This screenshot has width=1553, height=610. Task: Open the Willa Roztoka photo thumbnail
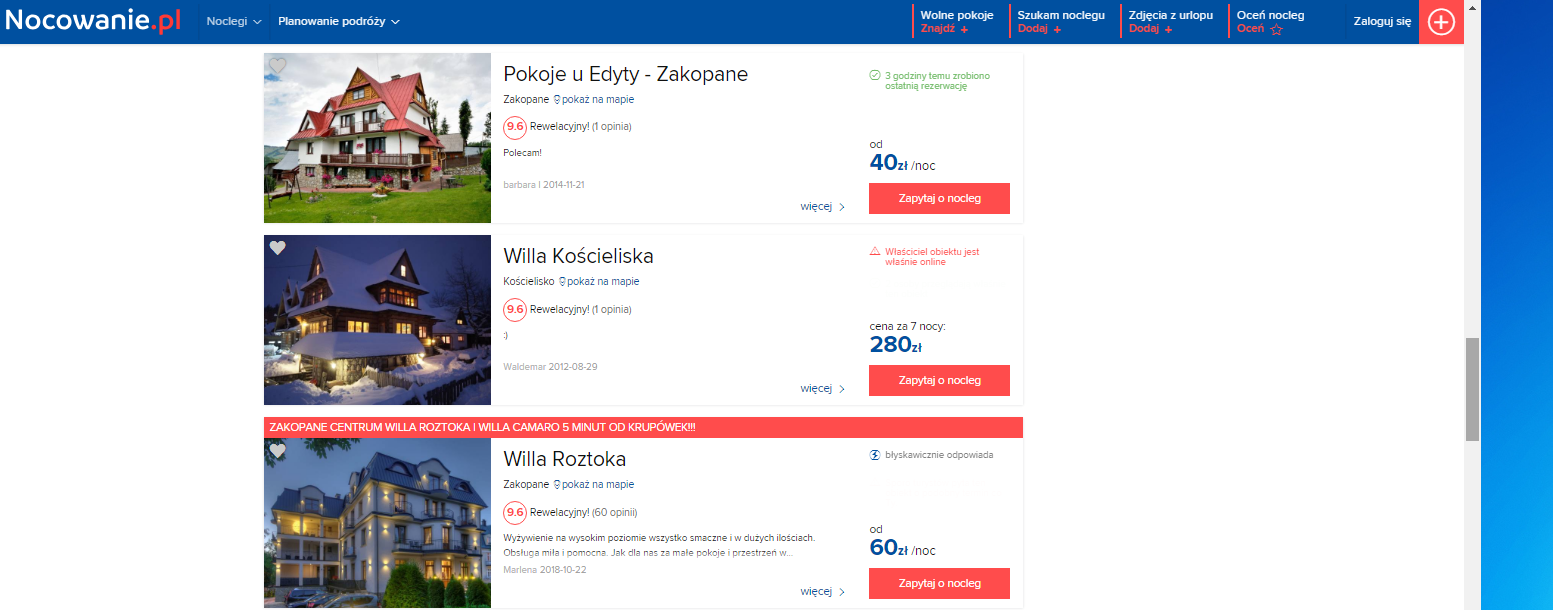(x=377, y=522)
